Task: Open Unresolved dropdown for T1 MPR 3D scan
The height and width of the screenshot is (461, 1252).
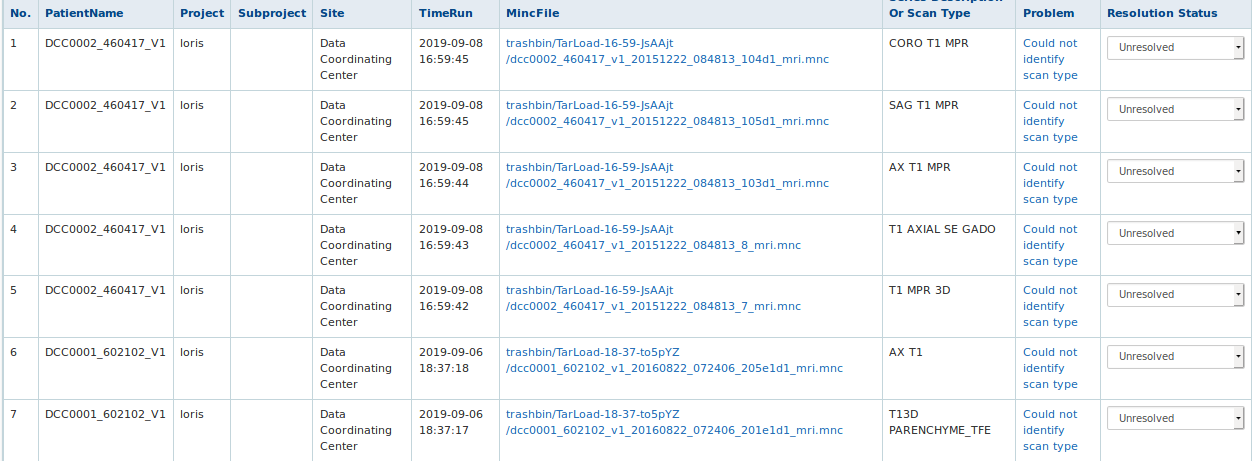Action: coord(1175,295)
